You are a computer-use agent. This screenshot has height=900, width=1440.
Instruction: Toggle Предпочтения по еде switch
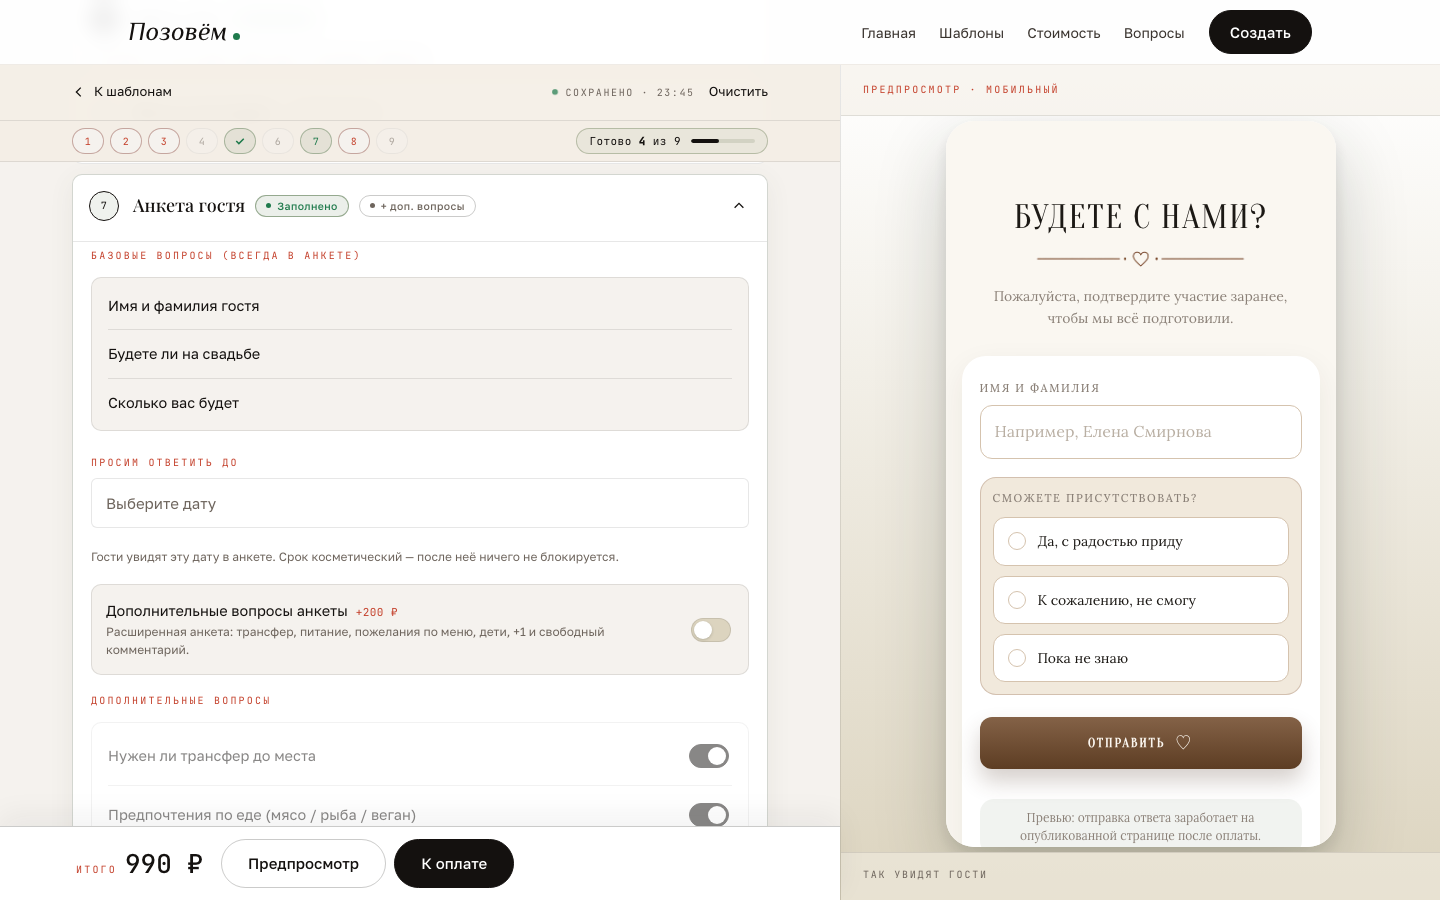click(709, 815)
